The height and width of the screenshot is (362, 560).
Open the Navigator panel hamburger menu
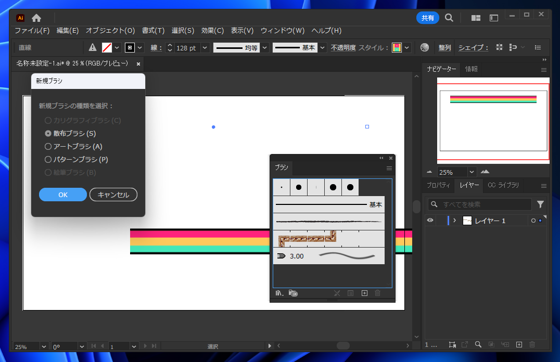[544, 70]
